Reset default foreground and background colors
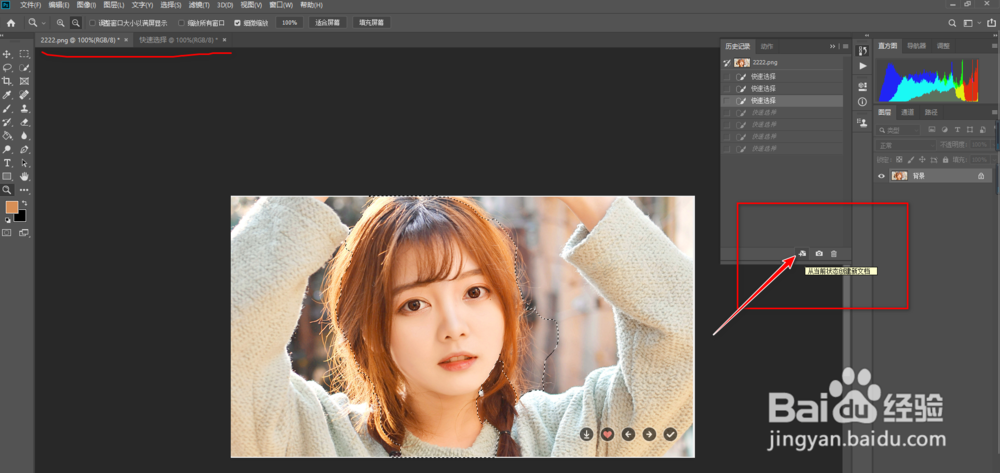Image resolution: width=1000 pixels, height=473 pixels. point(8,220)
